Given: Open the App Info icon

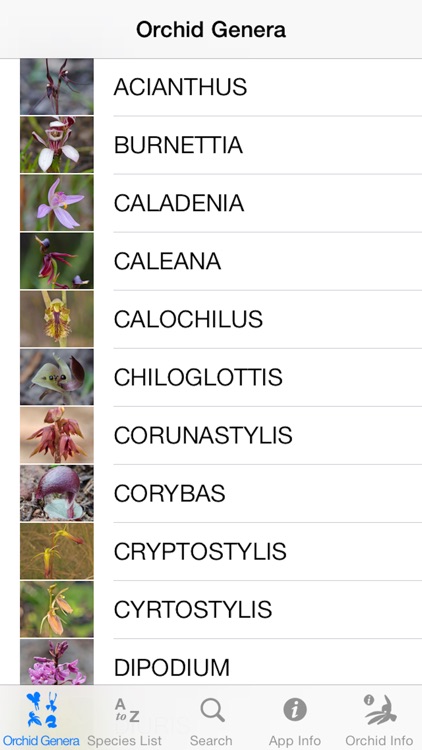Looking at the screenshot, I should point(295,709).
